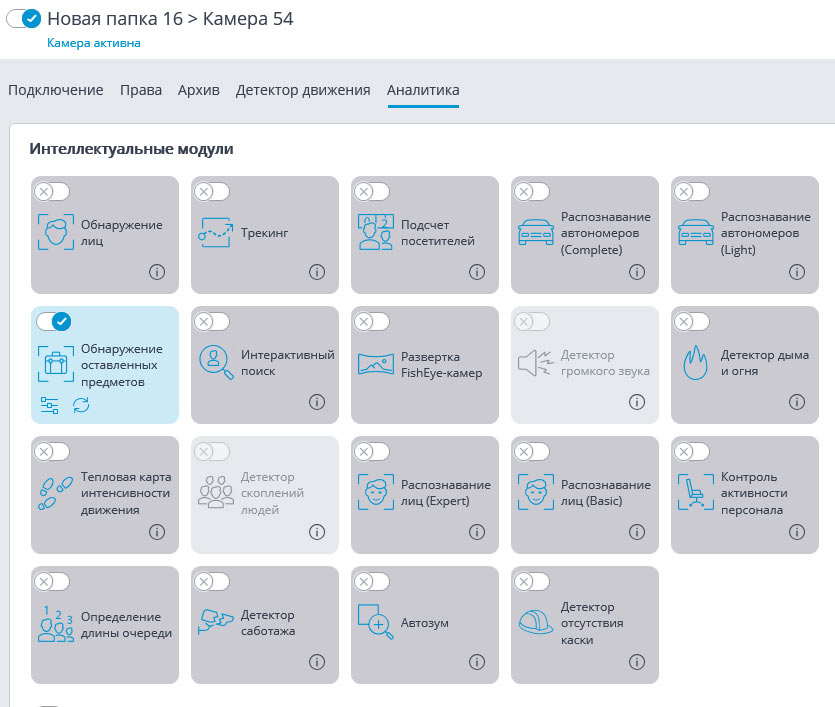Screen dimensions: 835x707
Task: Turn off Обнаружение оставленных предметов toggle
Action: (53, 321)
